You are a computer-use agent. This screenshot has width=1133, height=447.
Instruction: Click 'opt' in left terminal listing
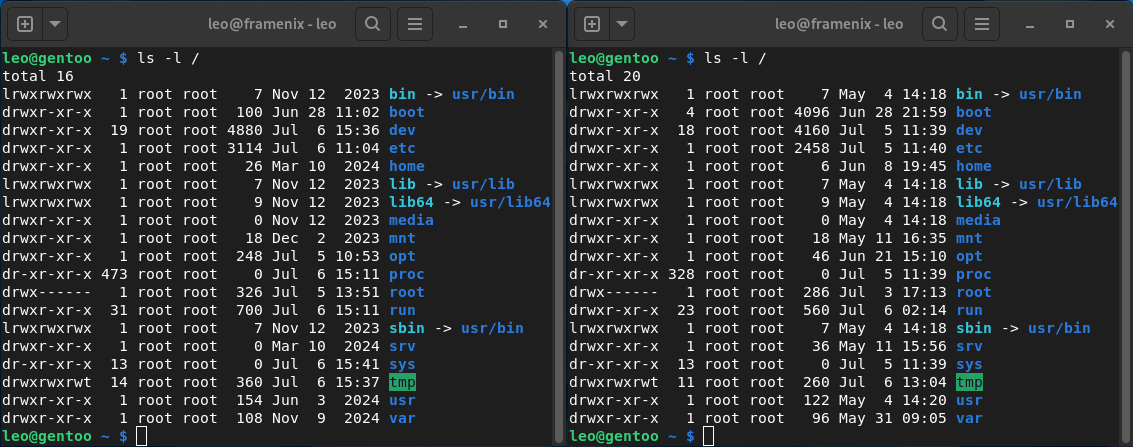coord(402,256)
